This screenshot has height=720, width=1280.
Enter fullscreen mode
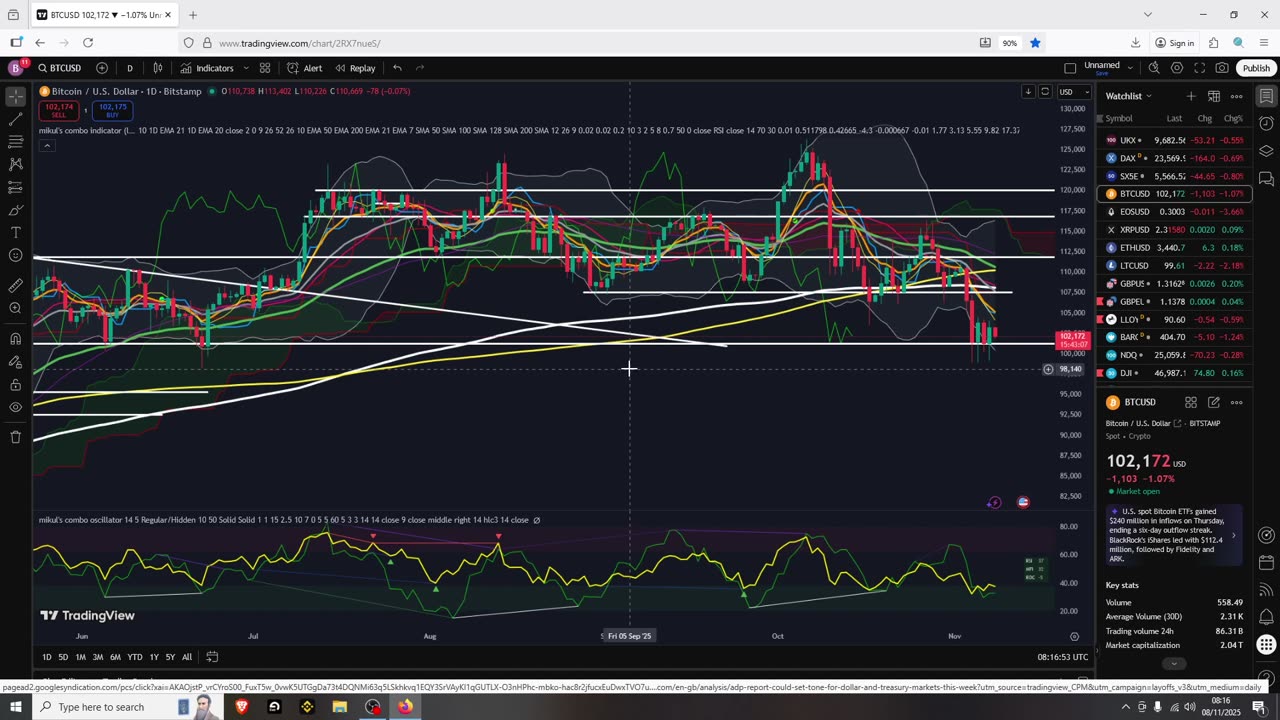pos(1199,68)
